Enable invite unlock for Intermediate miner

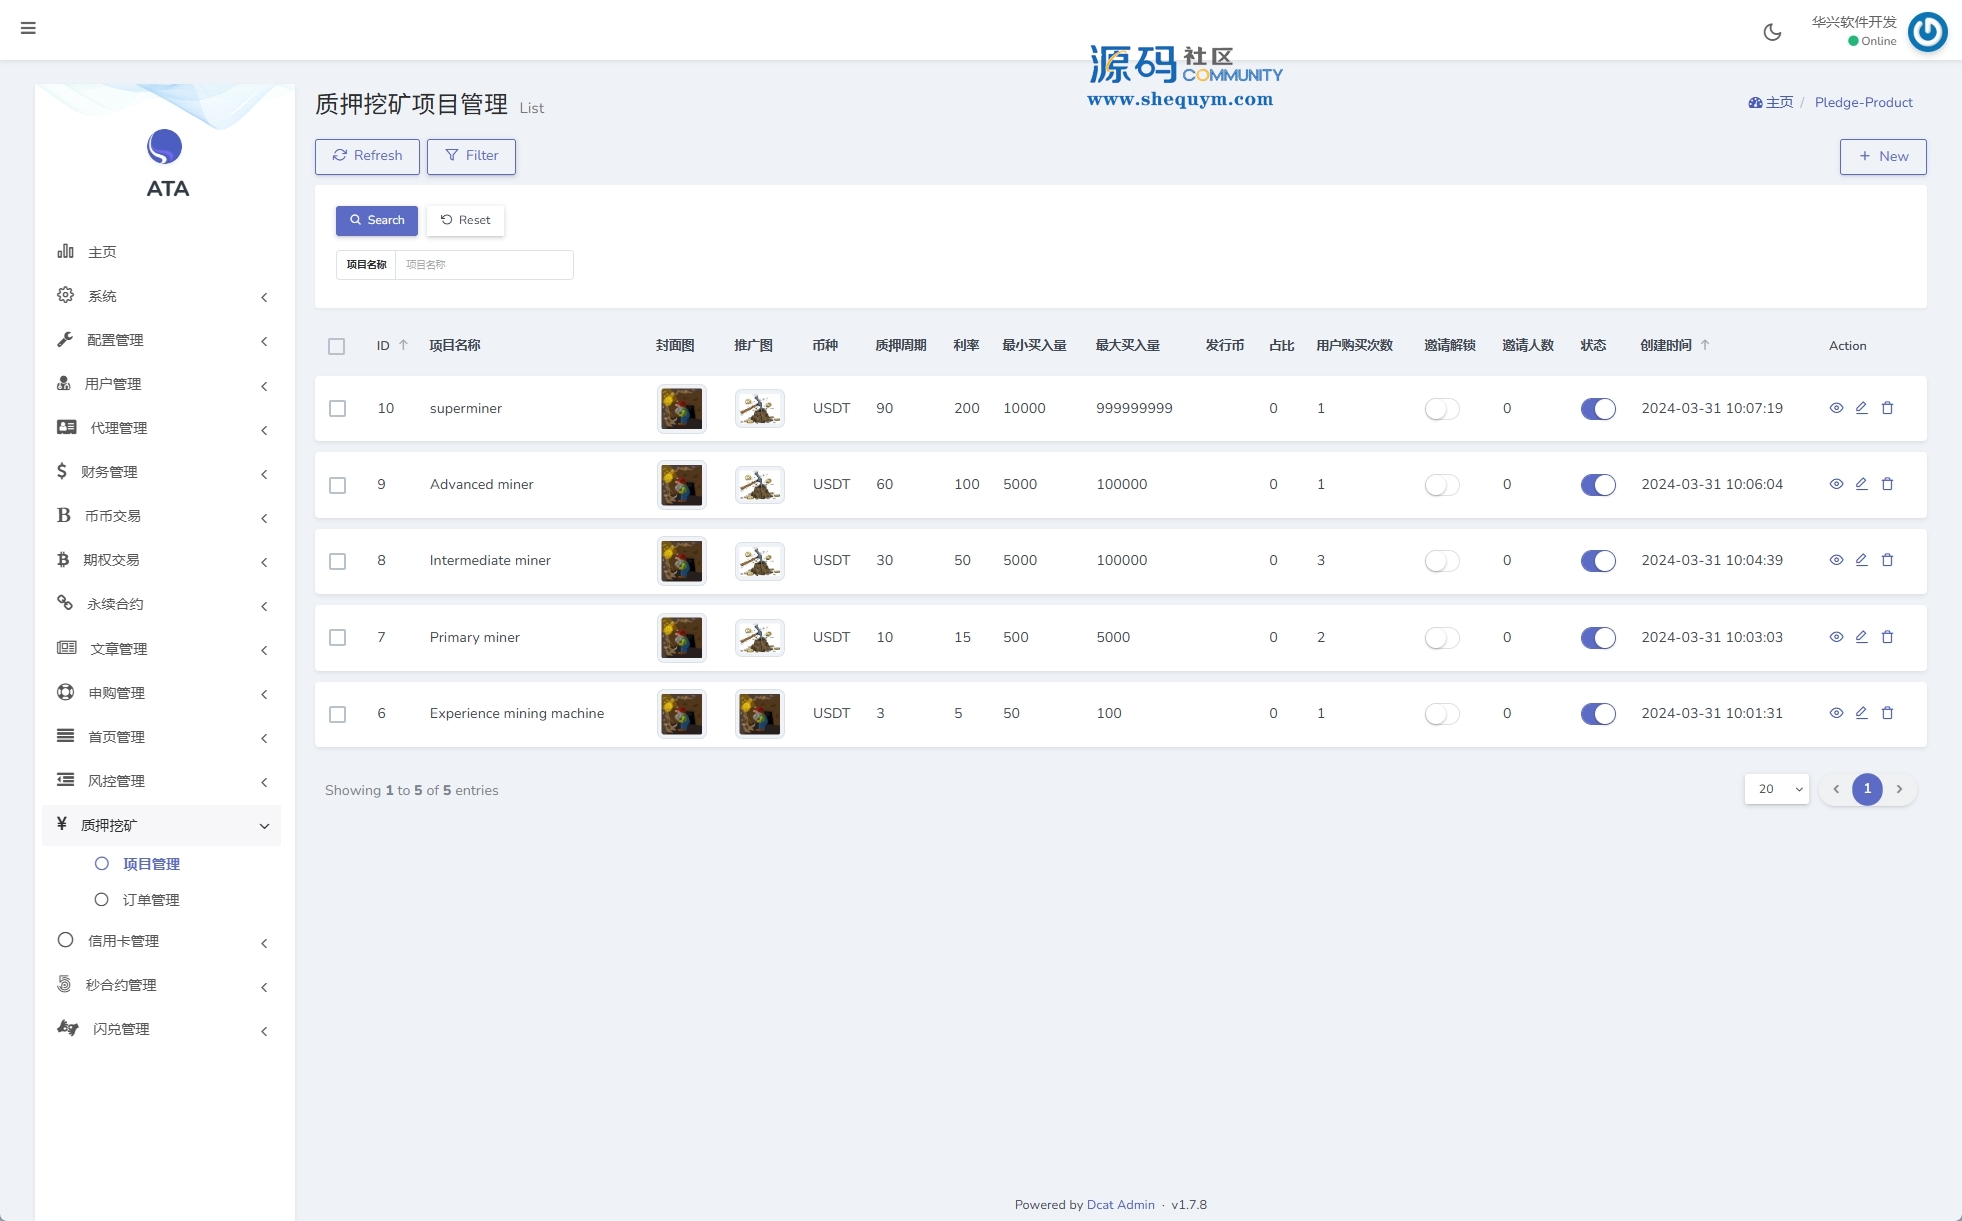(1441, 561)
